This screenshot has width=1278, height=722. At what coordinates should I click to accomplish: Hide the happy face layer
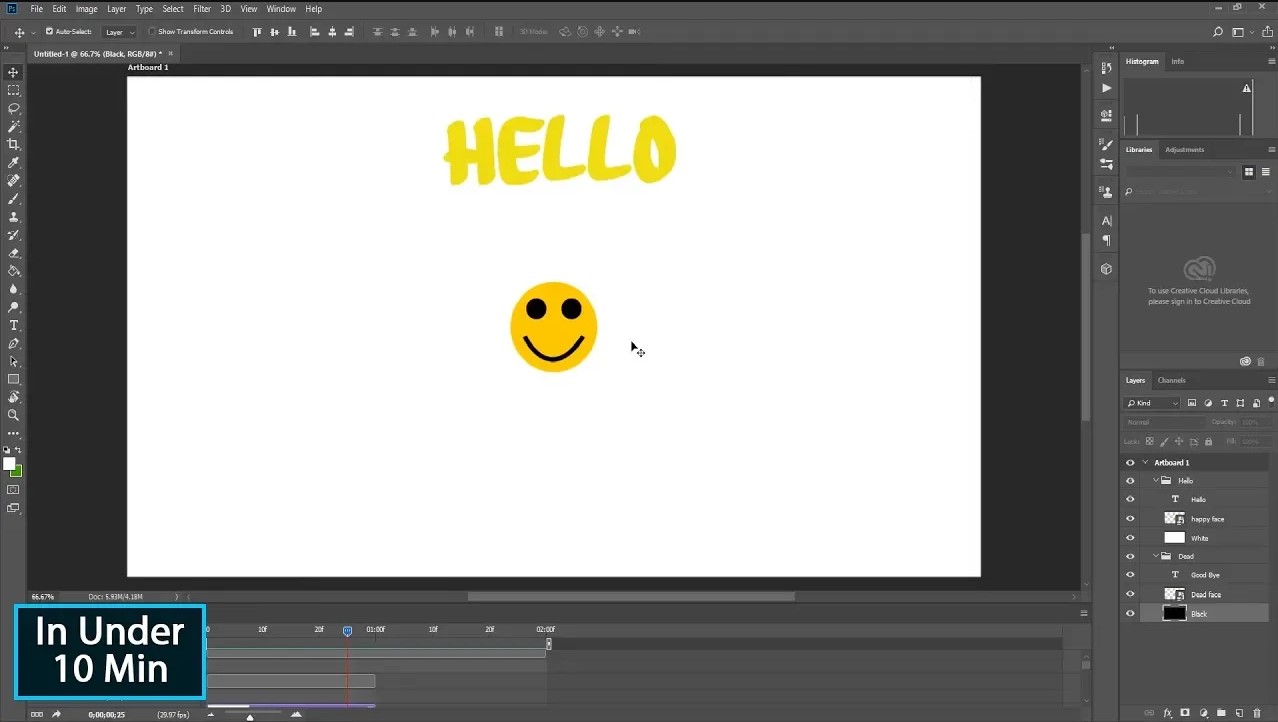[x=1130, y=518]
